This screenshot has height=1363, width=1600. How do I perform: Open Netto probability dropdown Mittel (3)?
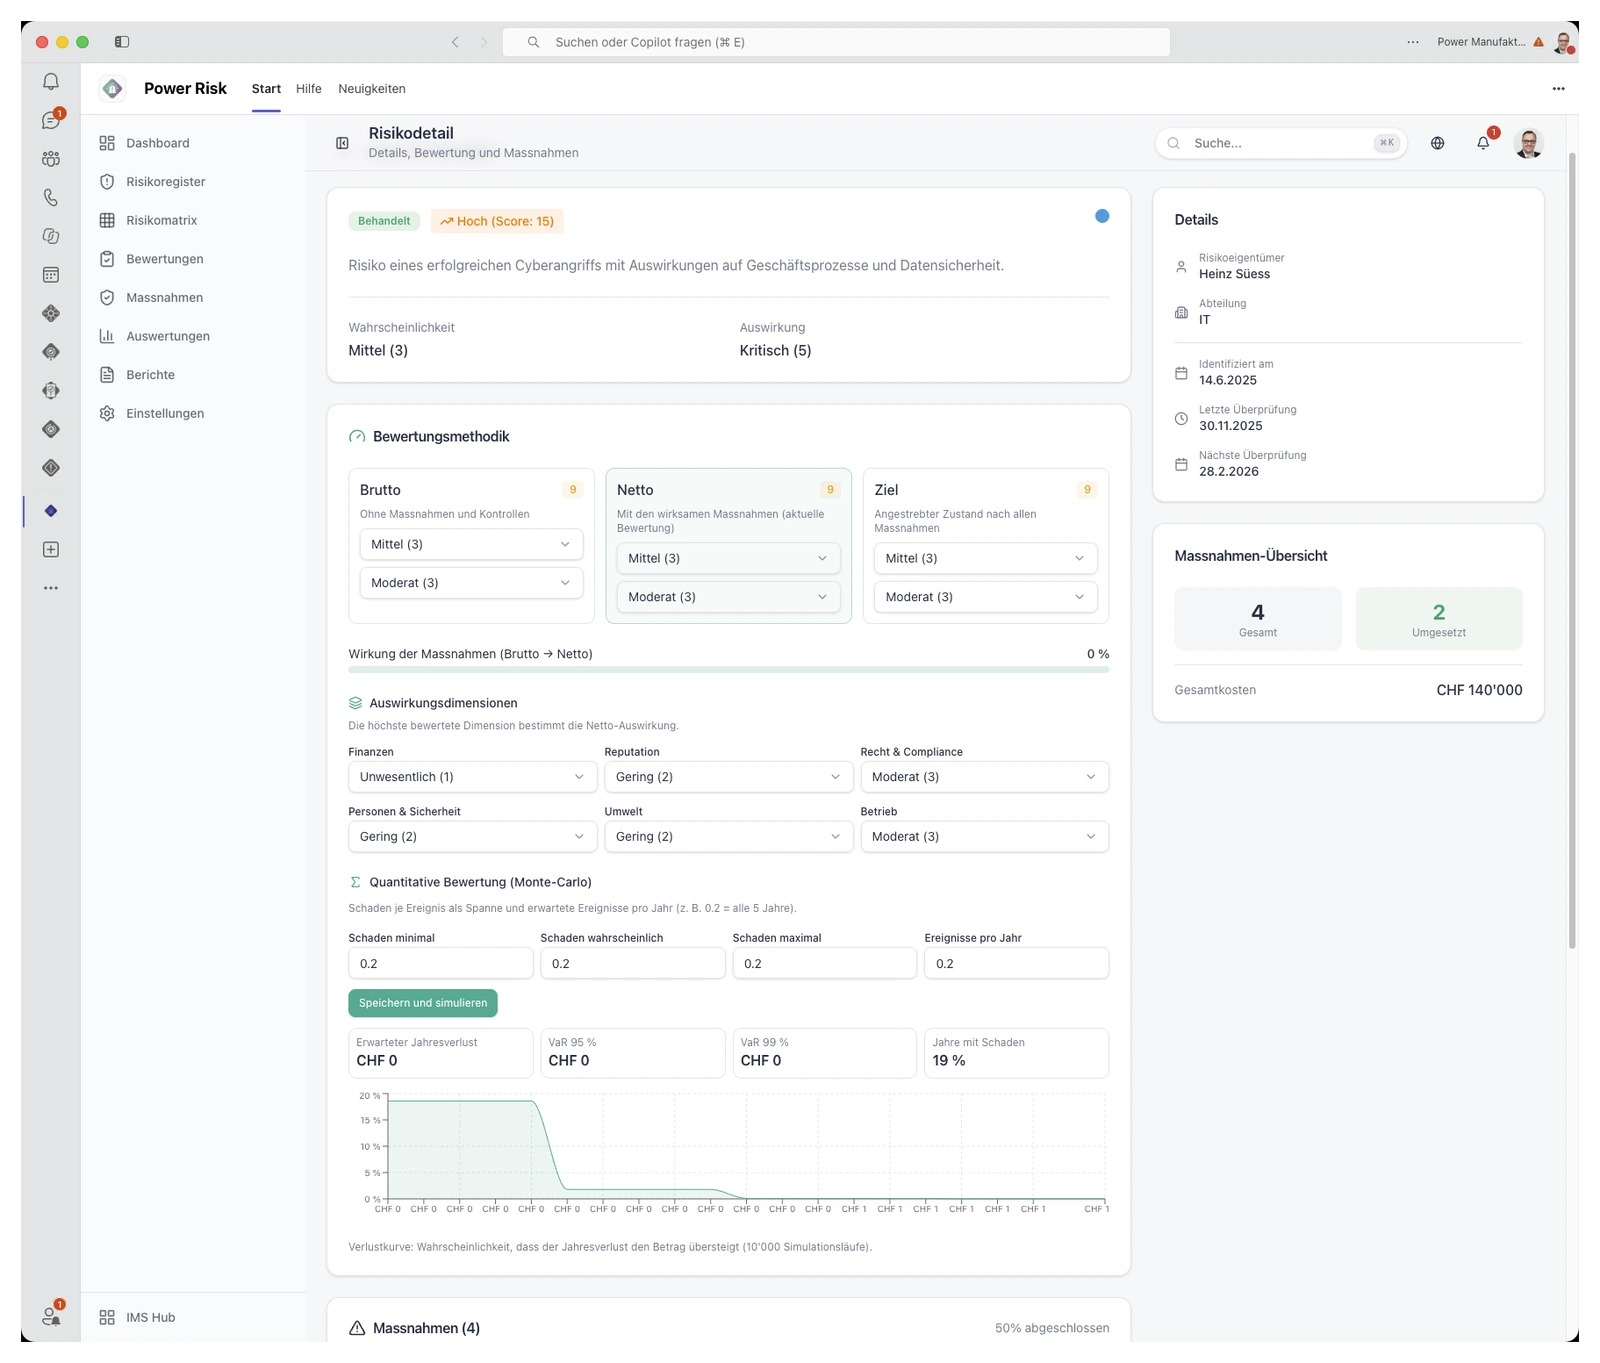click(728, 558)
